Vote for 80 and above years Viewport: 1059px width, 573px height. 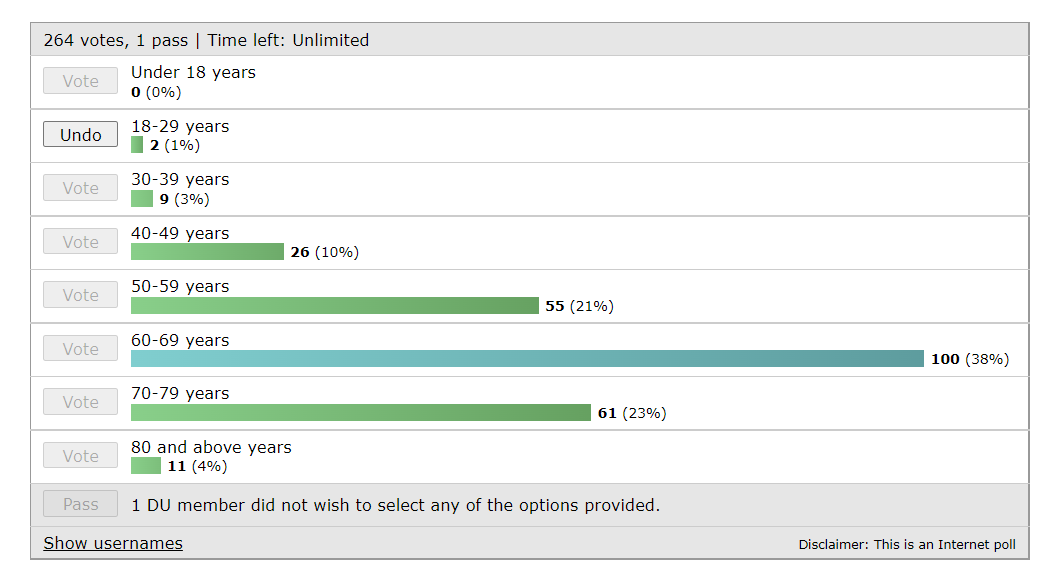pos(80,456)
